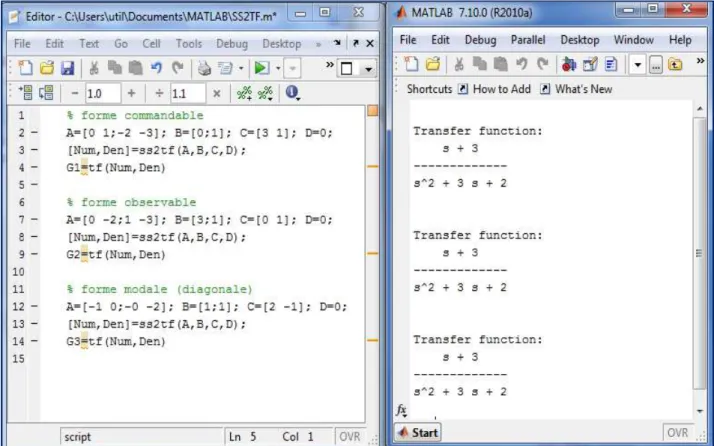Click the 1.1 multiply value field
The image size is (714, 446).
coord(188,93)
